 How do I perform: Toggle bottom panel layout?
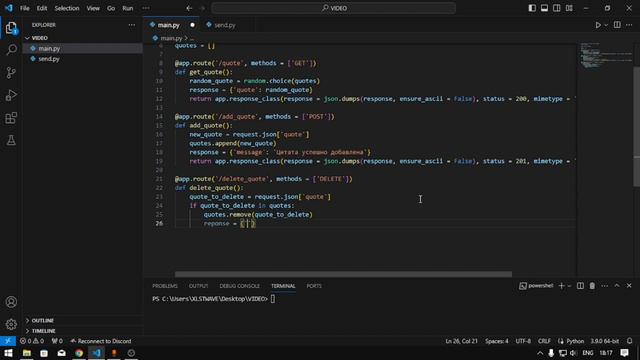(544, 8)
